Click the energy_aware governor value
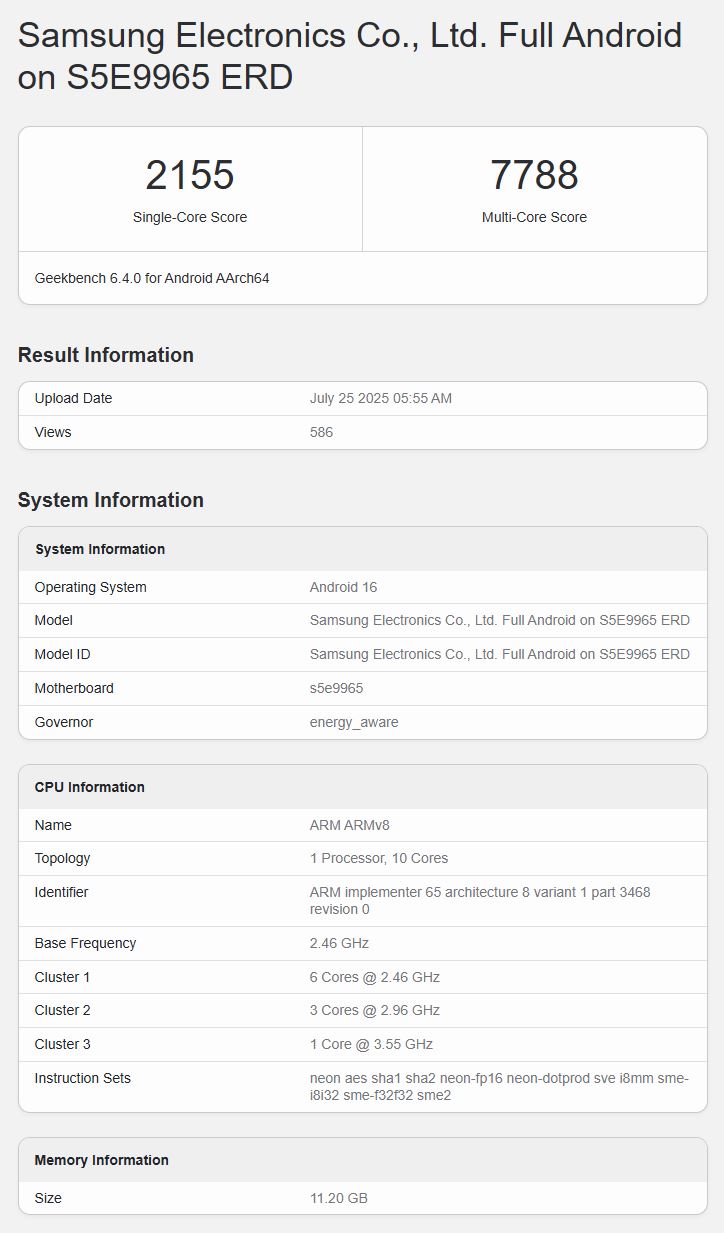724x1233 pixels. 354,722
